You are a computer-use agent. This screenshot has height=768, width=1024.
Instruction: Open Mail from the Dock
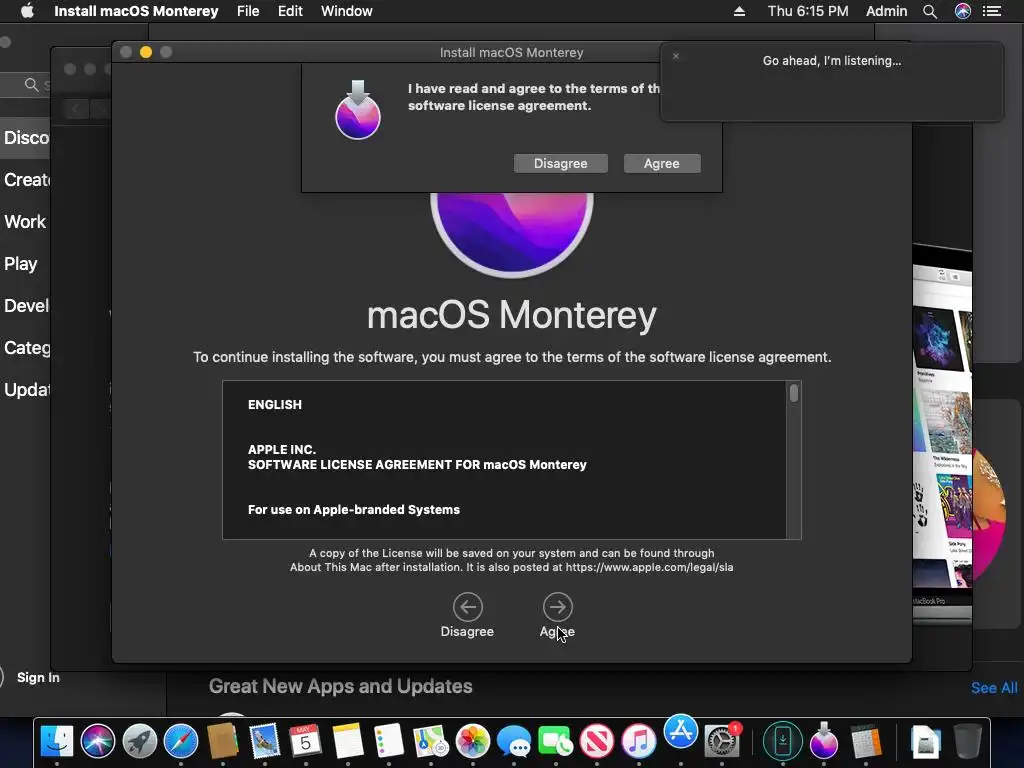264,743
